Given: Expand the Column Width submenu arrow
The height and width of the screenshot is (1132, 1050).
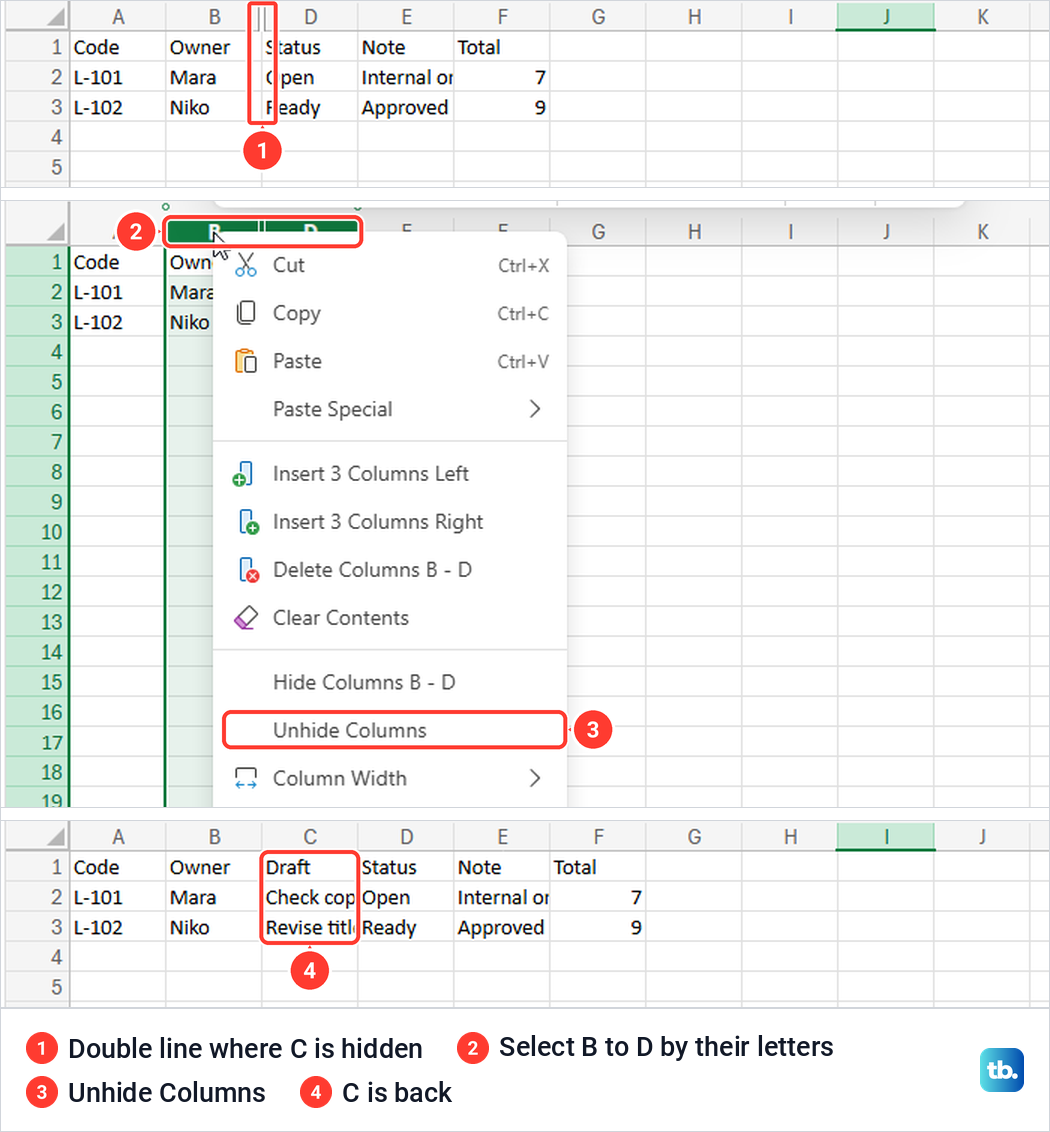Looking at the screenshot, I should pos(534,778).
